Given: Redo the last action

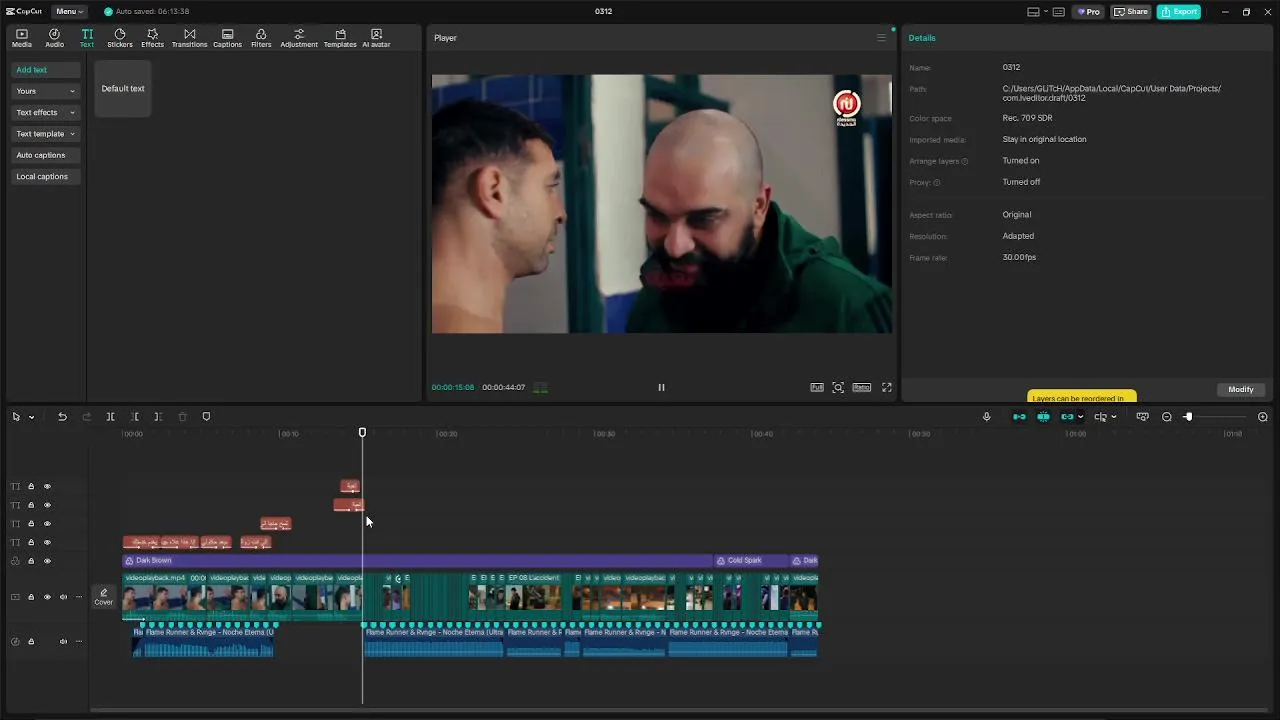Looking at the screenshot, I should 86,417.
